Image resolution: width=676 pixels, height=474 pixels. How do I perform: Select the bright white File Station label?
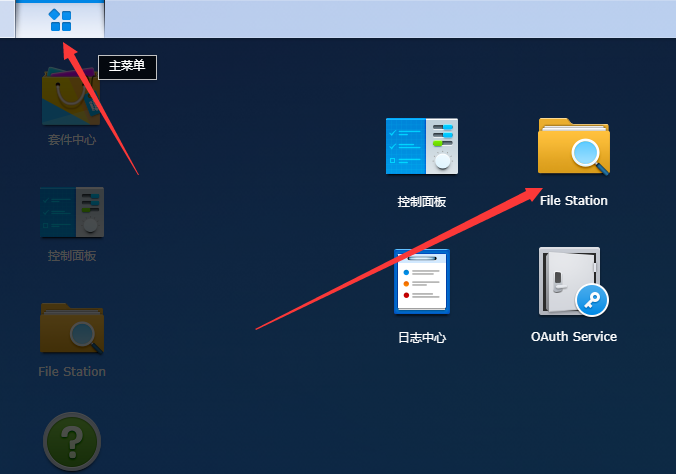574,201
